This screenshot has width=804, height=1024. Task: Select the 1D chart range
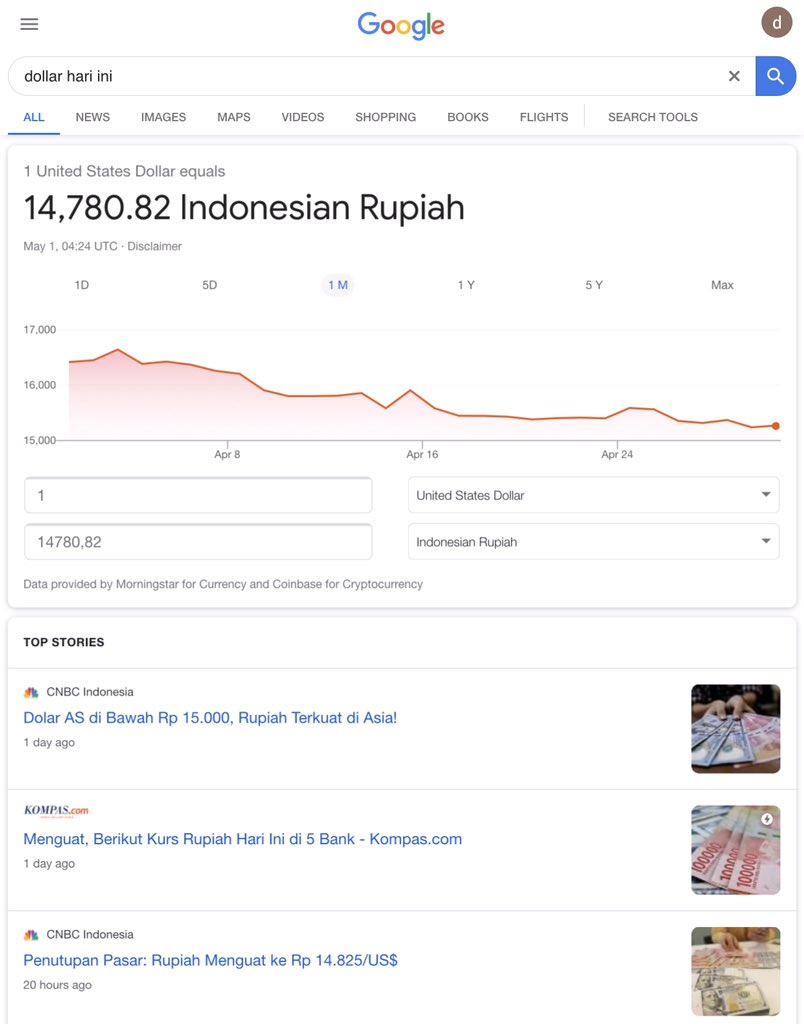(82, 285)
